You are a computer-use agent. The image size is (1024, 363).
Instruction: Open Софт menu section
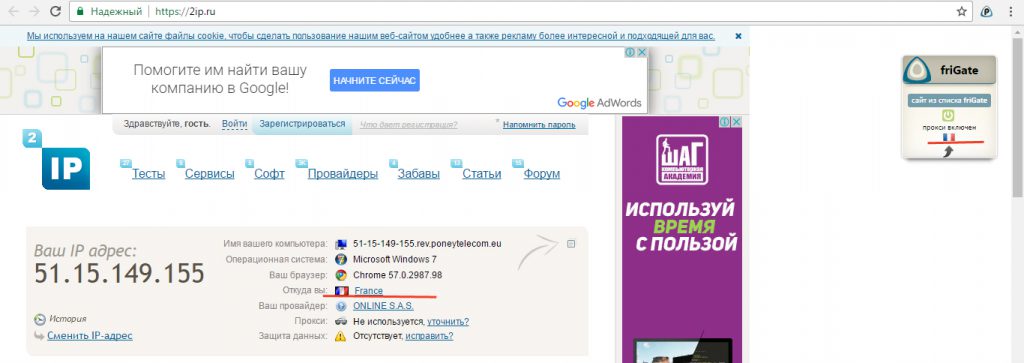269,174
